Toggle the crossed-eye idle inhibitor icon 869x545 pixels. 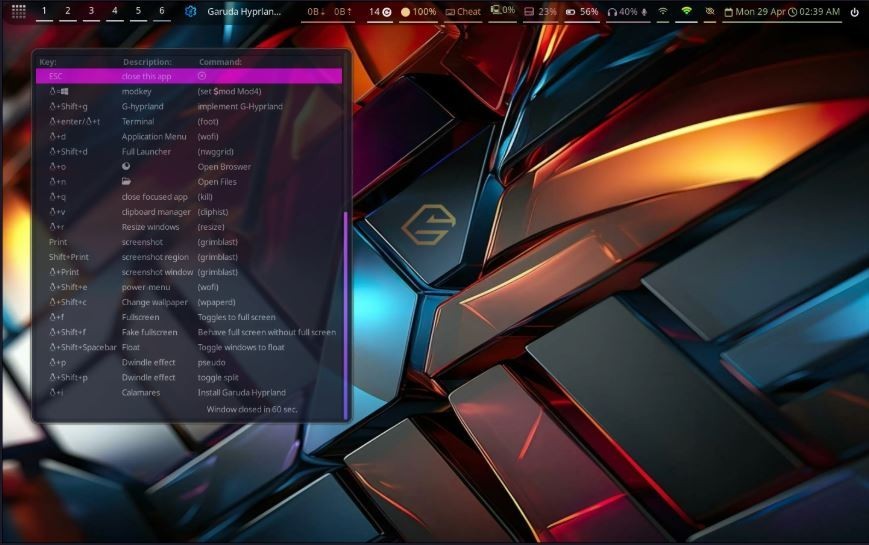tap(710, 11)
